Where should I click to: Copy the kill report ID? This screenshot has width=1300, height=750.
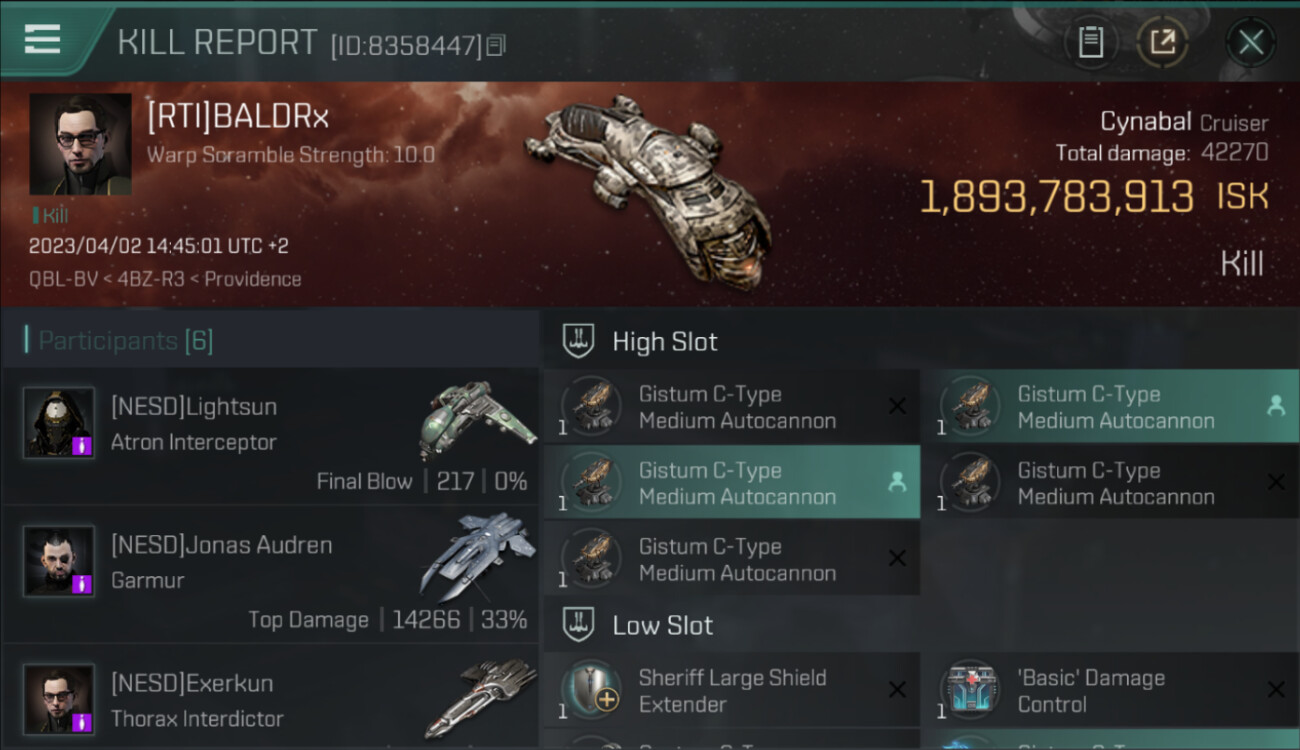point(497,45)
